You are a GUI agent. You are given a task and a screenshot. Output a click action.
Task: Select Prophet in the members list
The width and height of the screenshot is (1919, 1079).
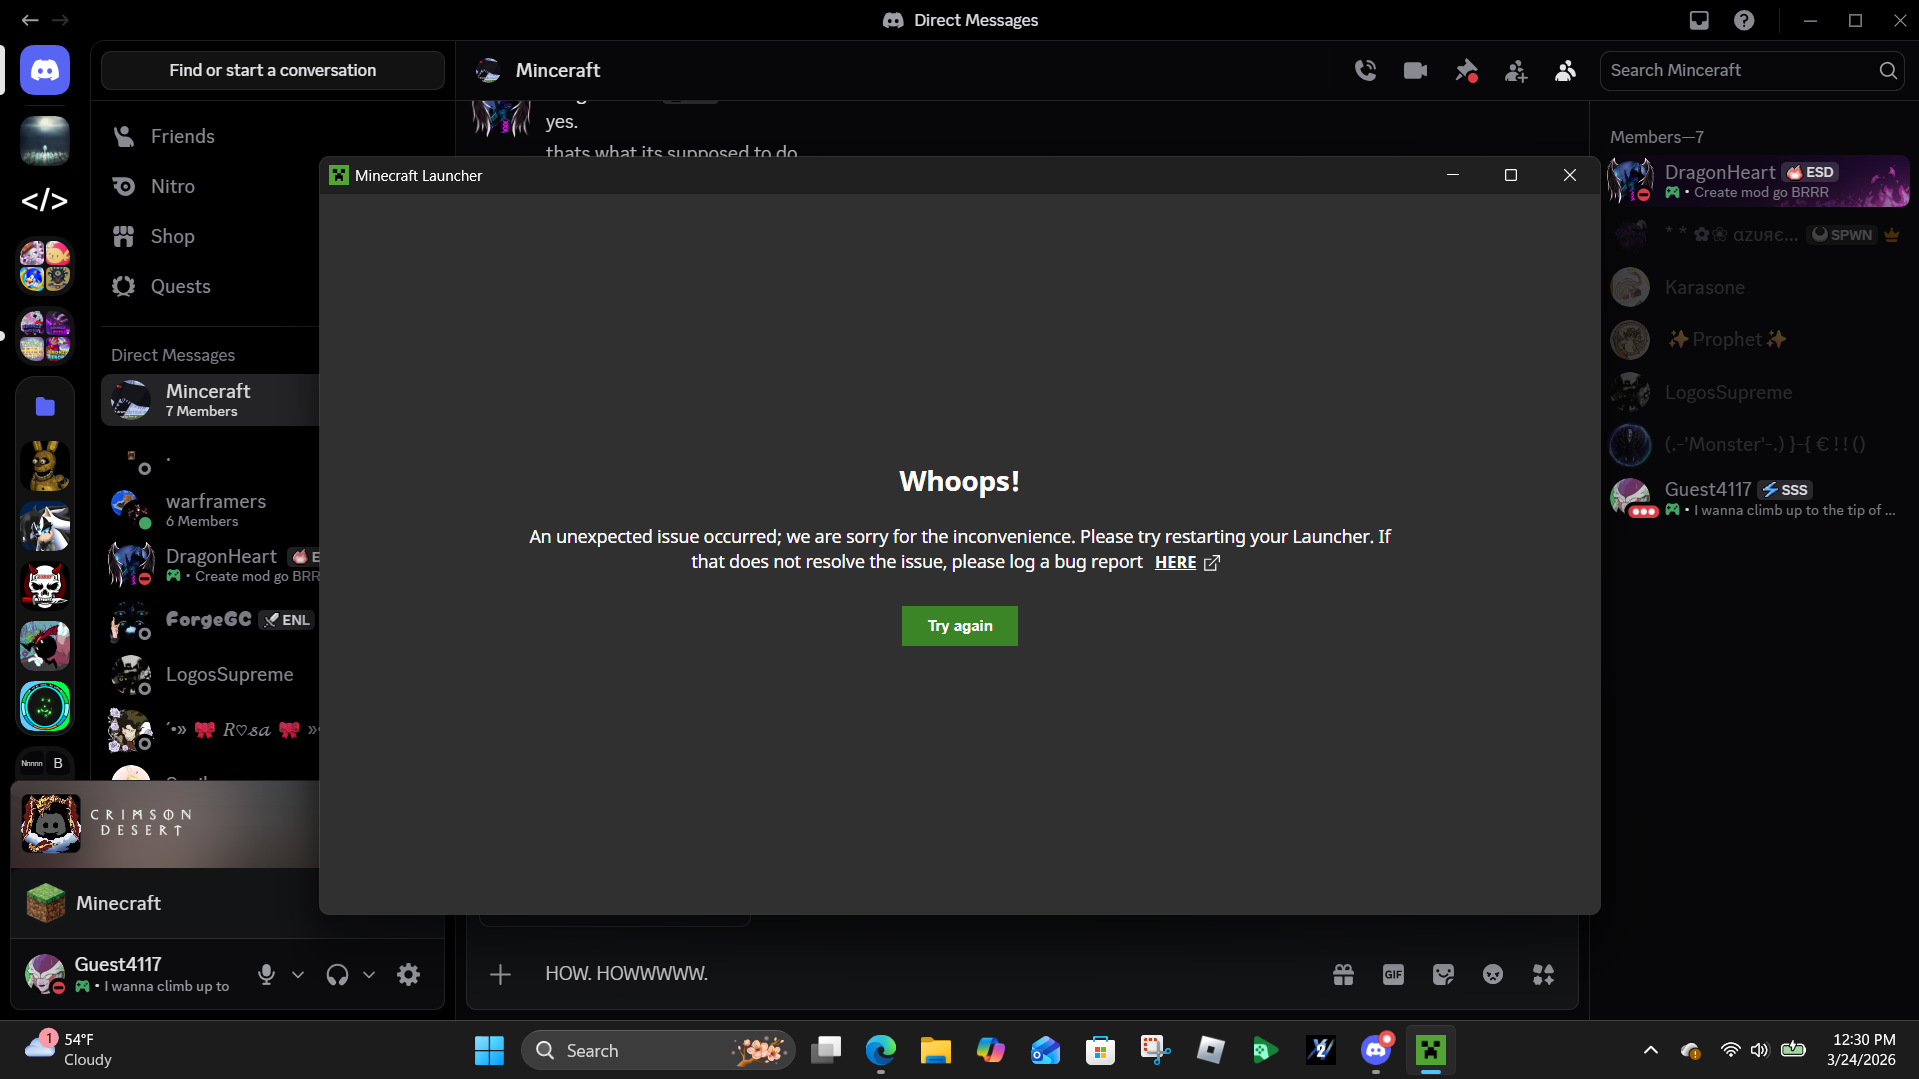pyautogui.click(x=1759, y=340)
